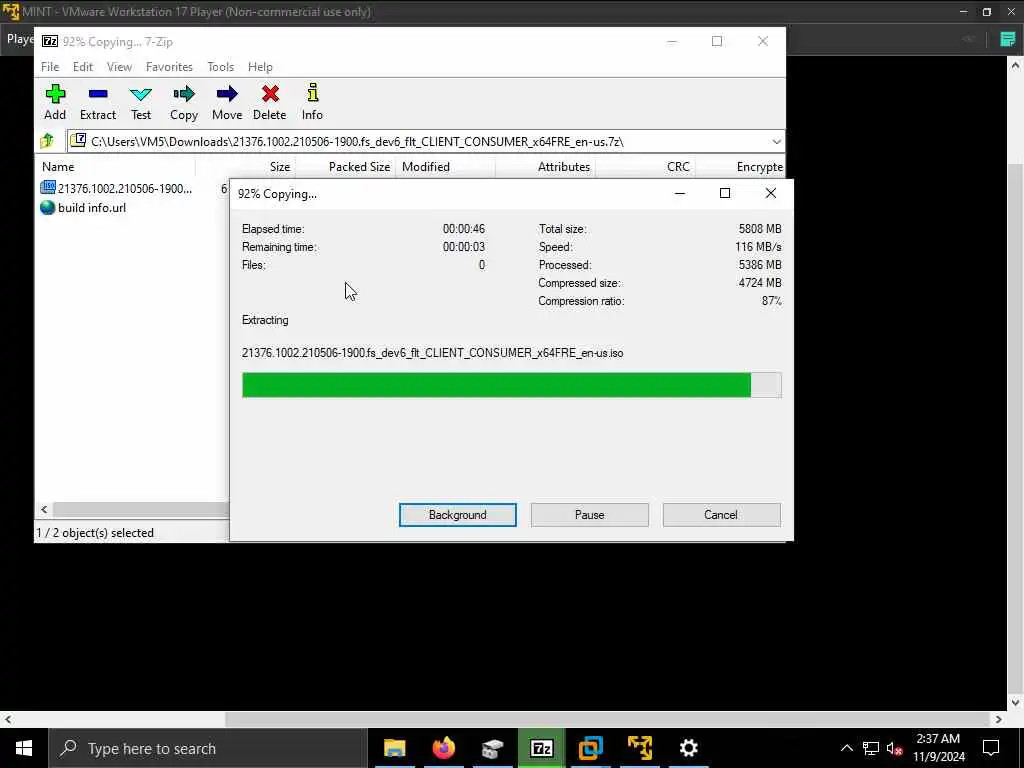Open the VirtualBox-style blue taskbar icon
The image size is (1024, 768).
click(590, 748)
